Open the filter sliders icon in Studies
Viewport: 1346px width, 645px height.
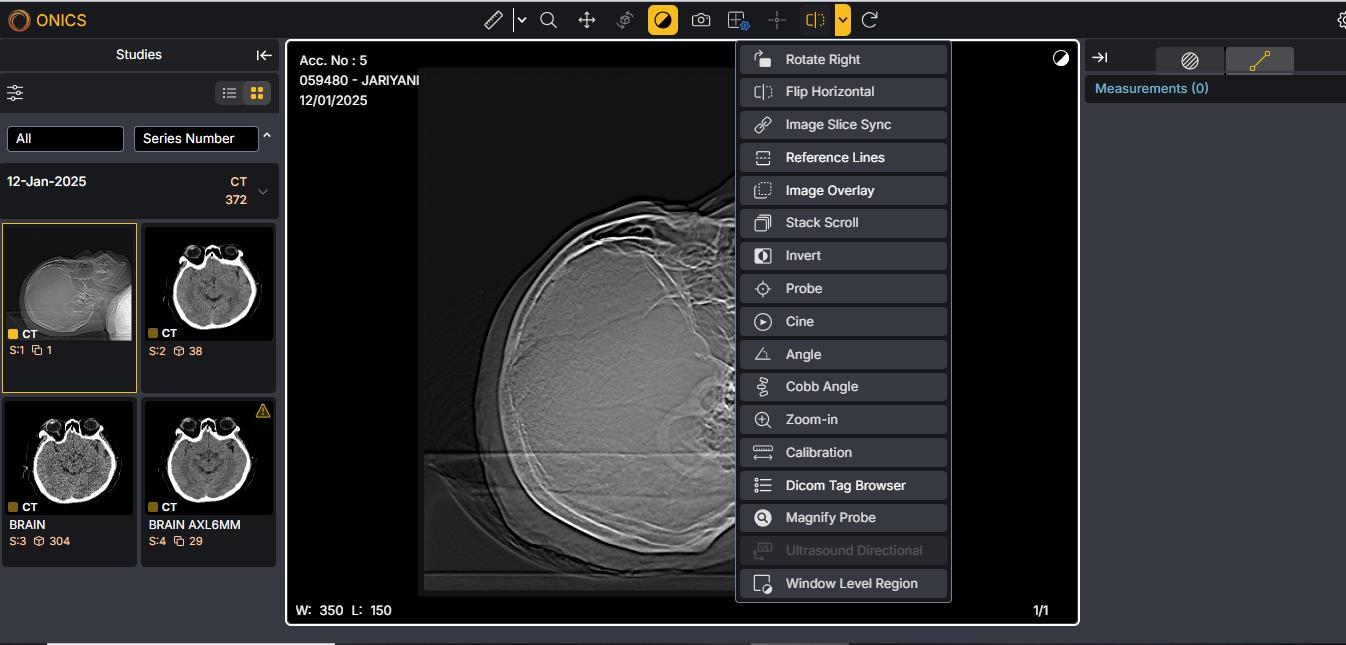pos(15,93)
